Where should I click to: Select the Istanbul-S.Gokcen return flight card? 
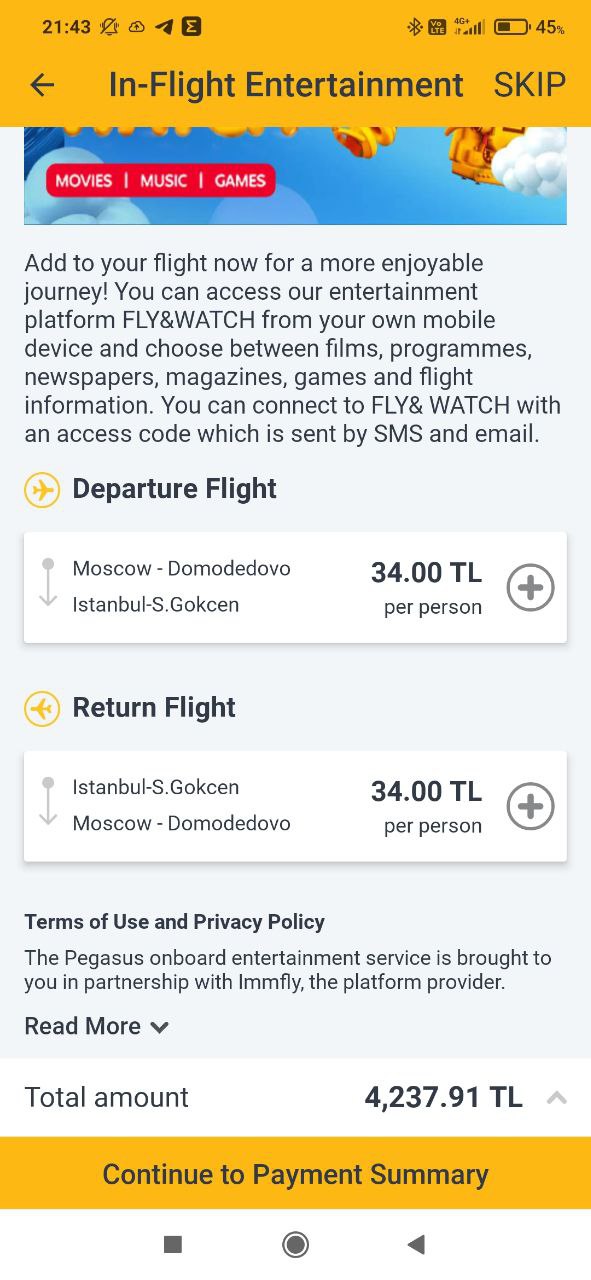coord(295,806)
